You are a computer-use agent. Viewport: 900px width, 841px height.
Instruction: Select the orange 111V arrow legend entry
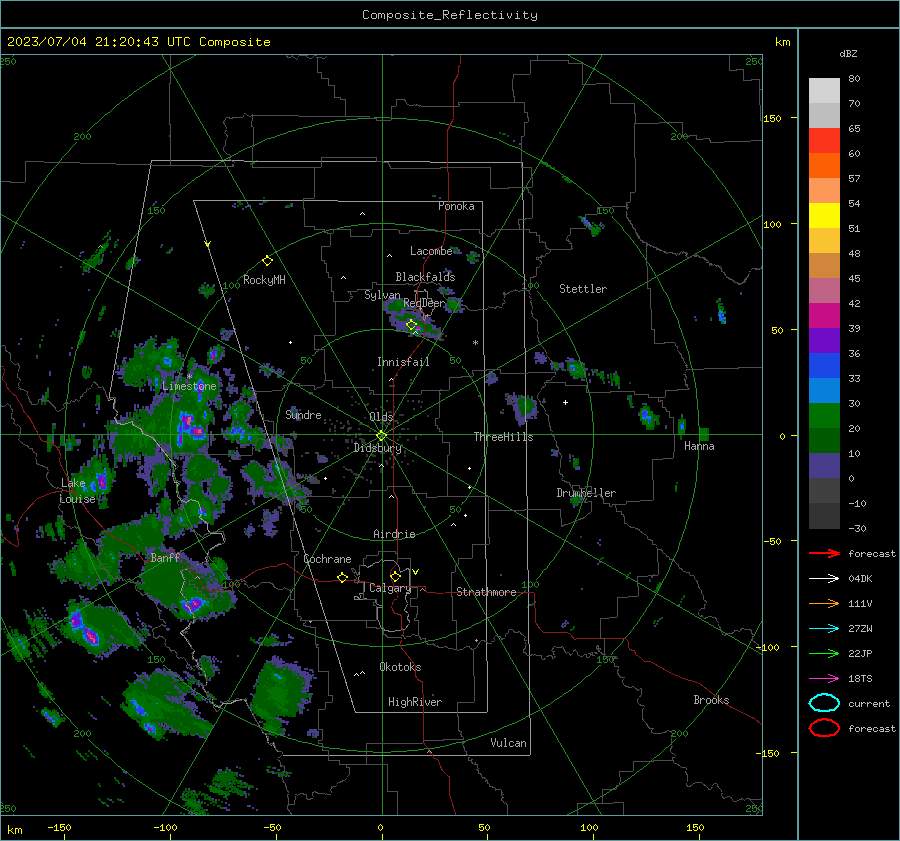tap(824, 603)
